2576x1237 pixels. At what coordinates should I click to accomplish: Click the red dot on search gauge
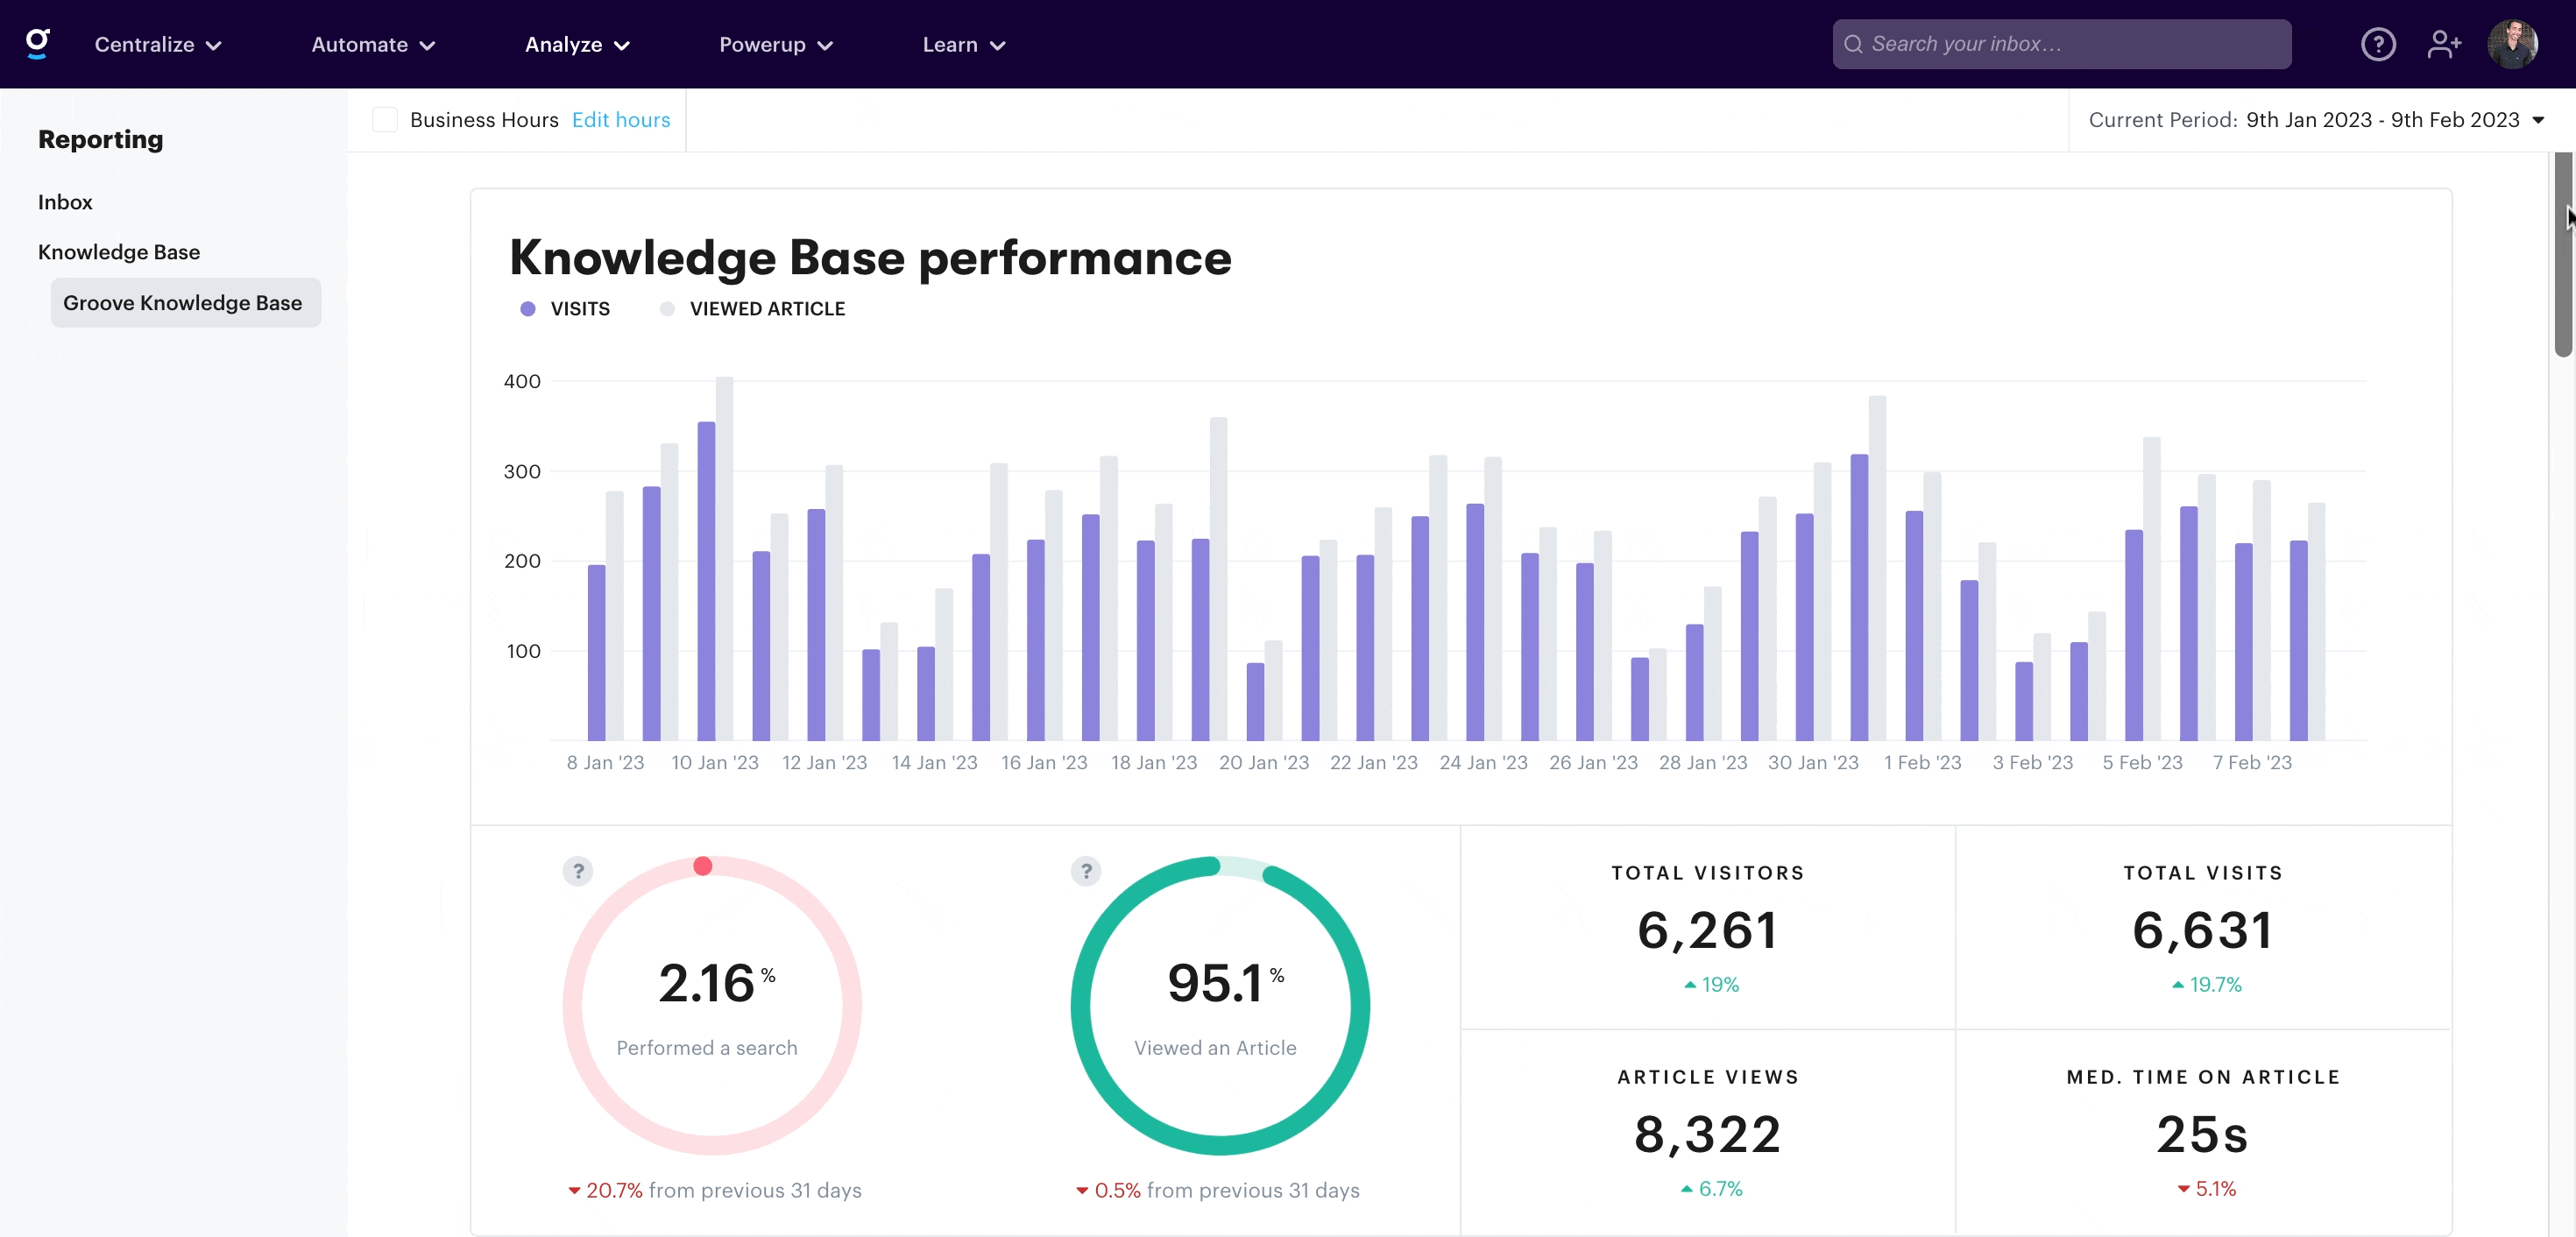702,865
